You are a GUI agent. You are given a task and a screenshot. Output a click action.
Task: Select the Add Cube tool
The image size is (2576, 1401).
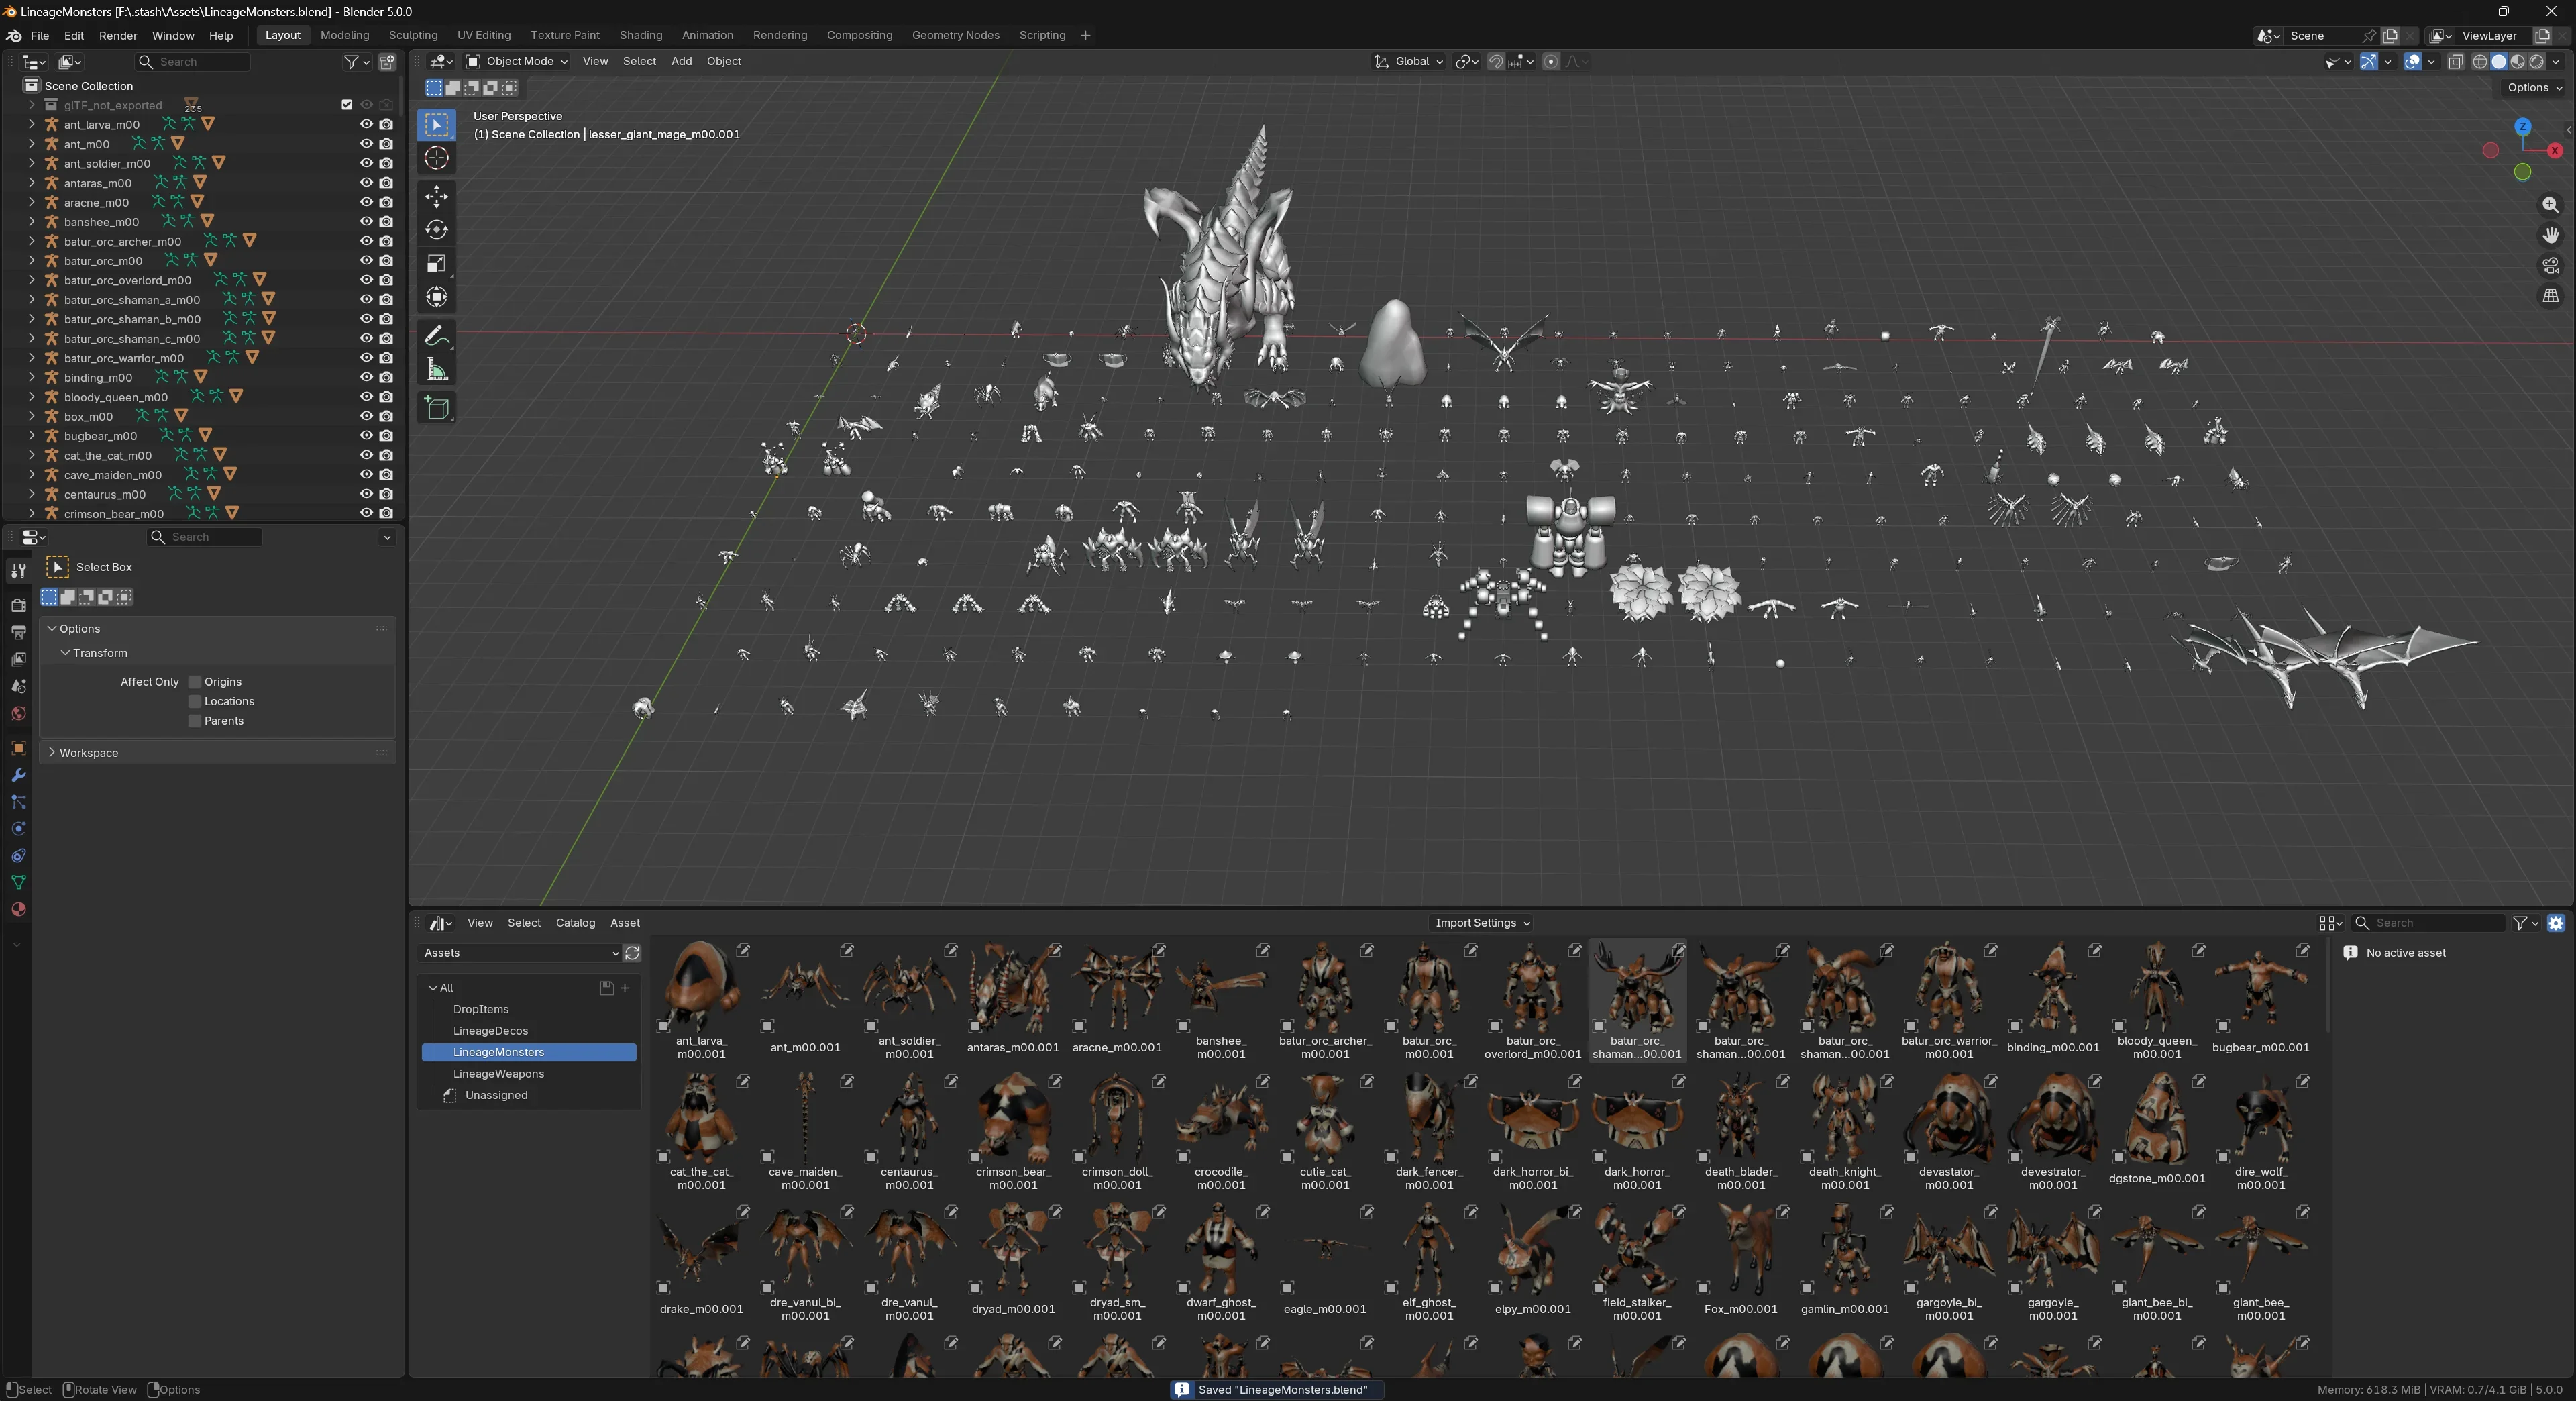pyautogui.click(x=437, y=408)
